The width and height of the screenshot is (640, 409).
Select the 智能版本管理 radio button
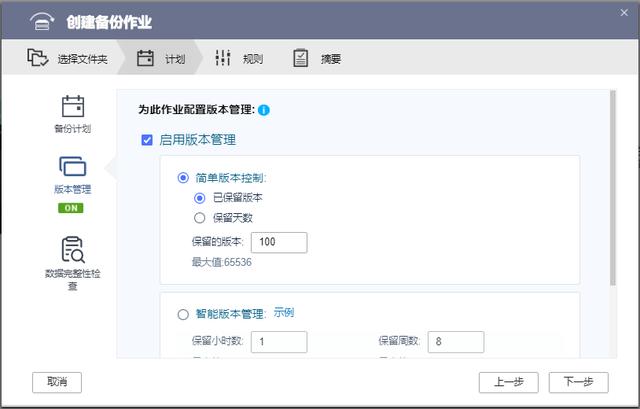coord(183,314)
